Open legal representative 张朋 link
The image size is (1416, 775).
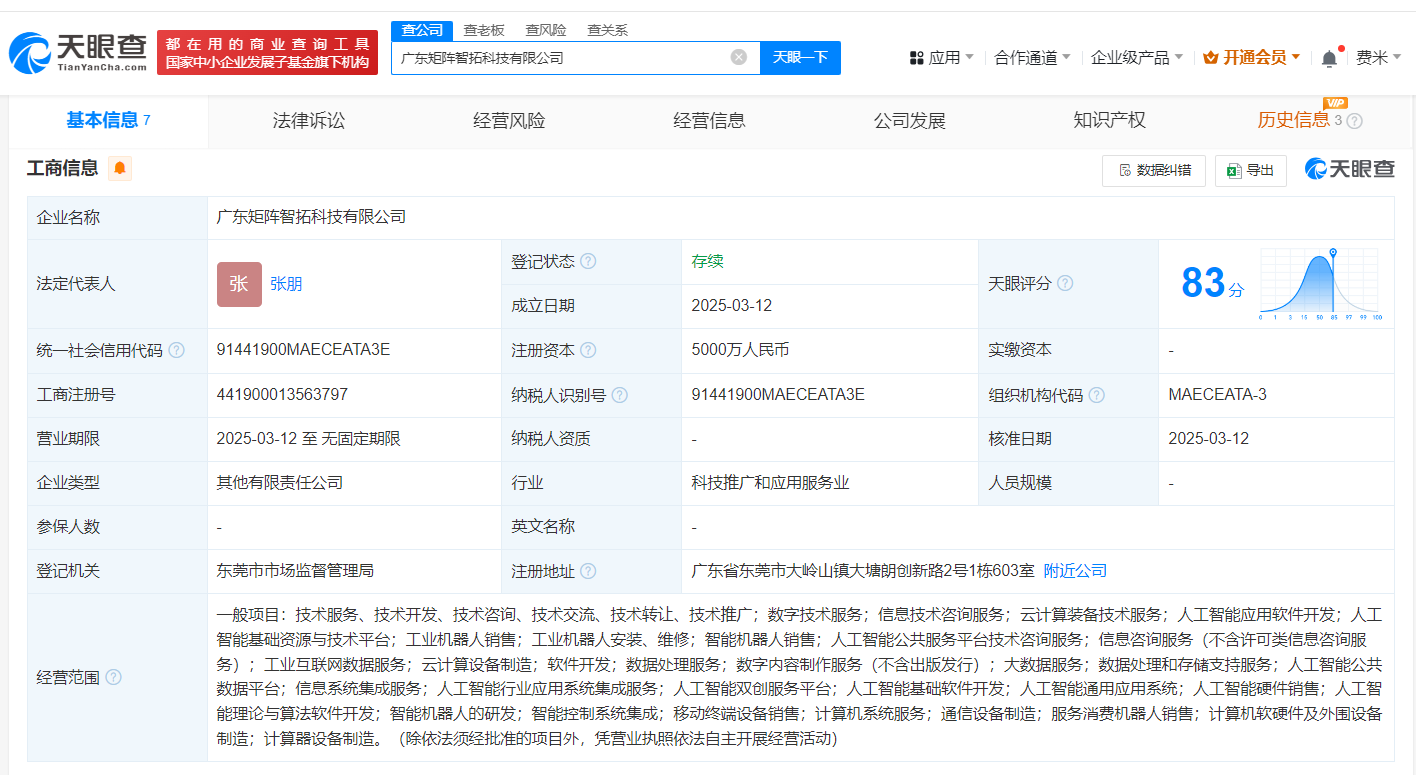pyautogui.click(x=286, y=284)
